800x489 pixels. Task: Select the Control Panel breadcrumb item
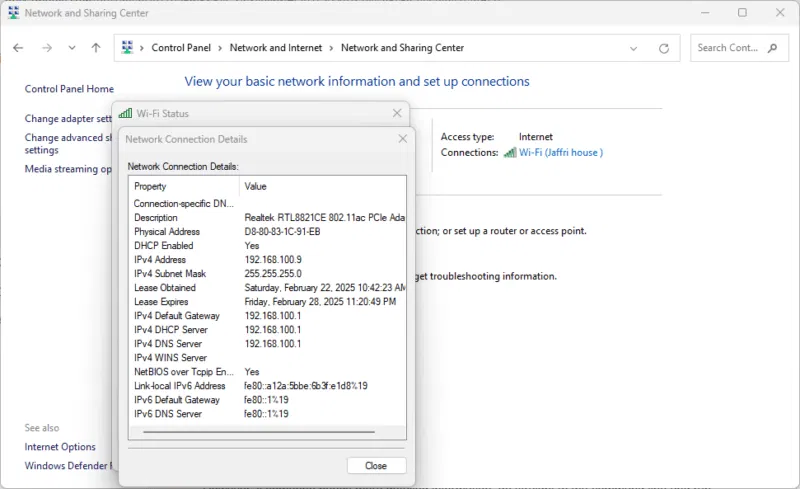(180, 48)
